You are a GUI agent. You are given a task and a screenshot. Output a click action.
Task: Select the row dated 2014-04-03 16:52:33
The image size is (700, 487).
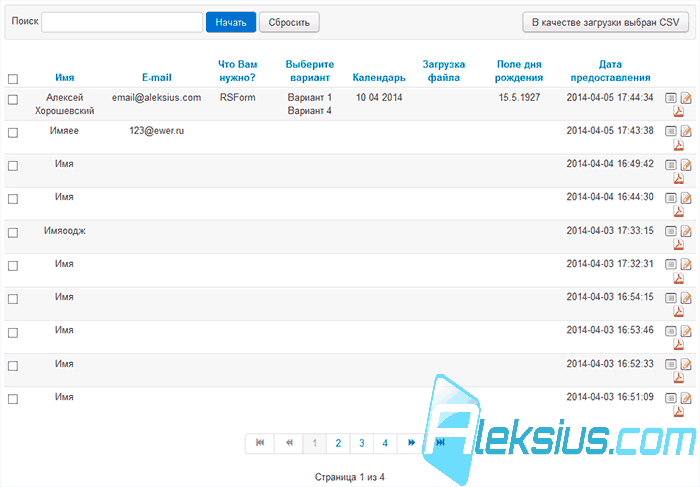[13, 366]
